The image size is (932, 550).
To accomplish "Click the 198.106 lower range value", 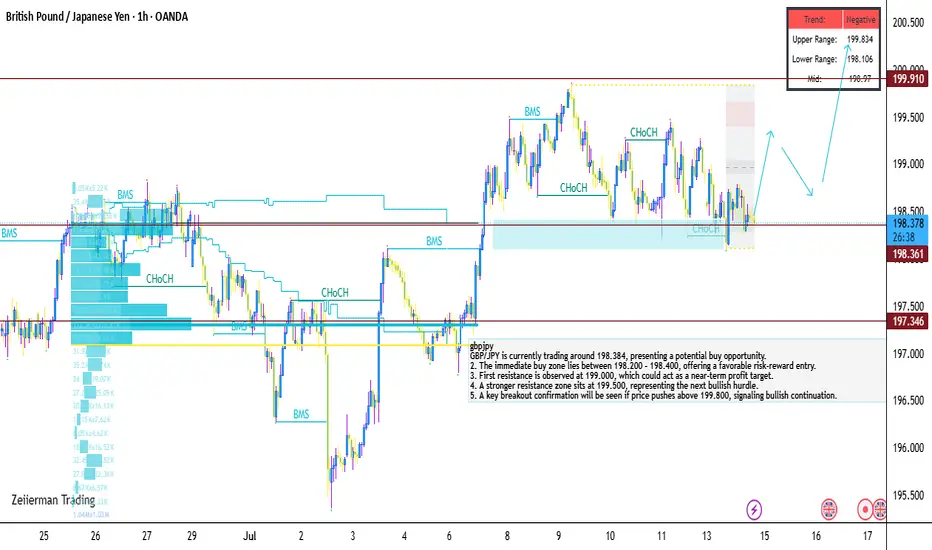I will pos(860,59).
